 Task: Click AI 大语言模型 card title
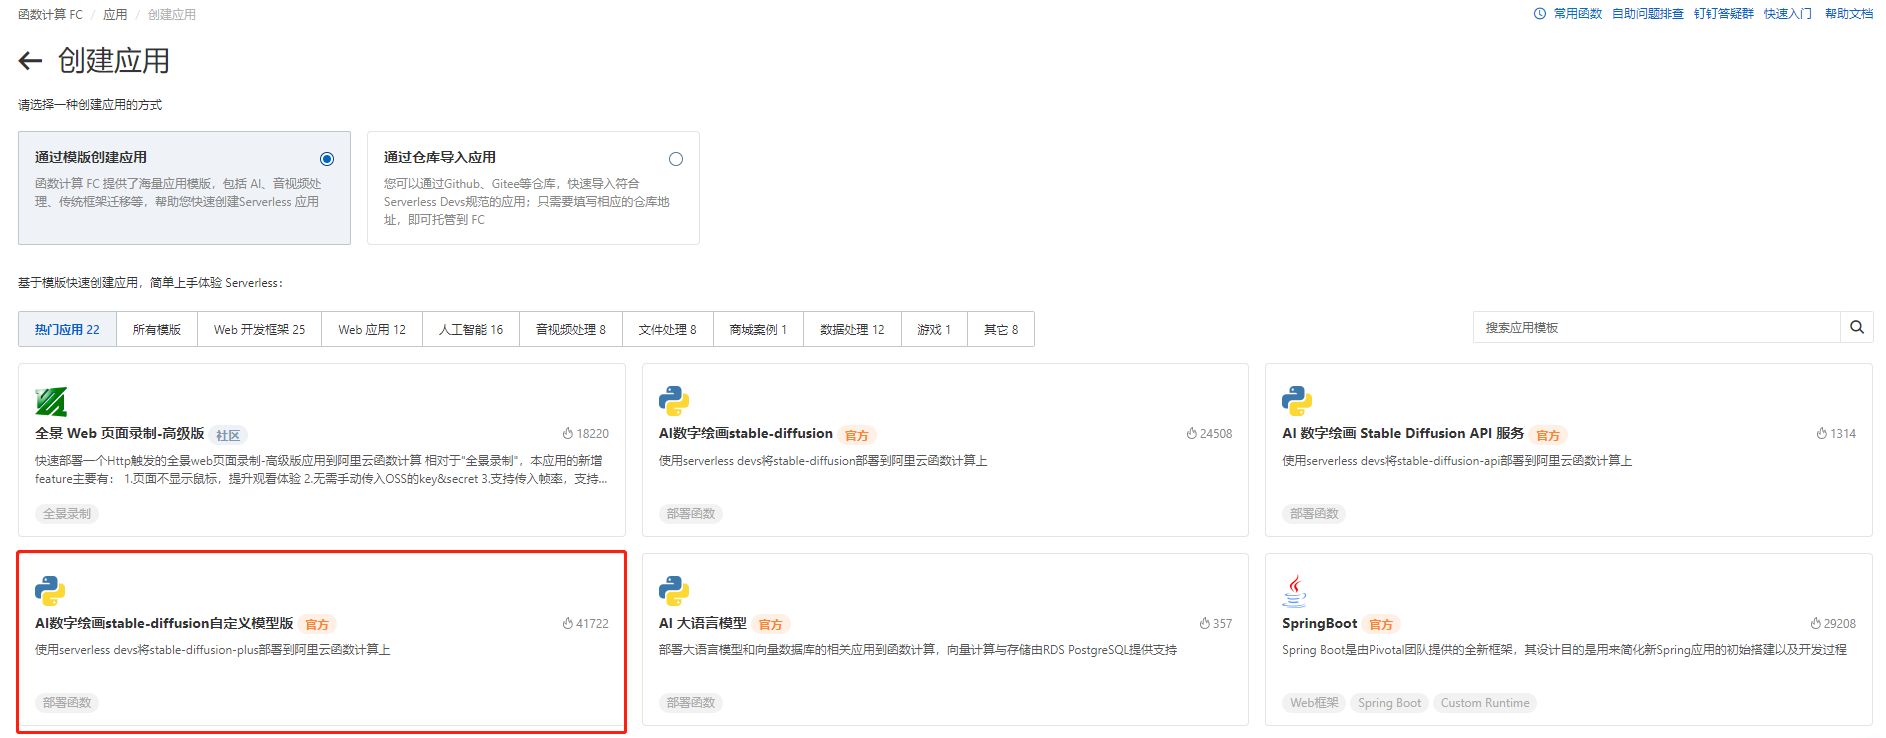click(702, 623)
